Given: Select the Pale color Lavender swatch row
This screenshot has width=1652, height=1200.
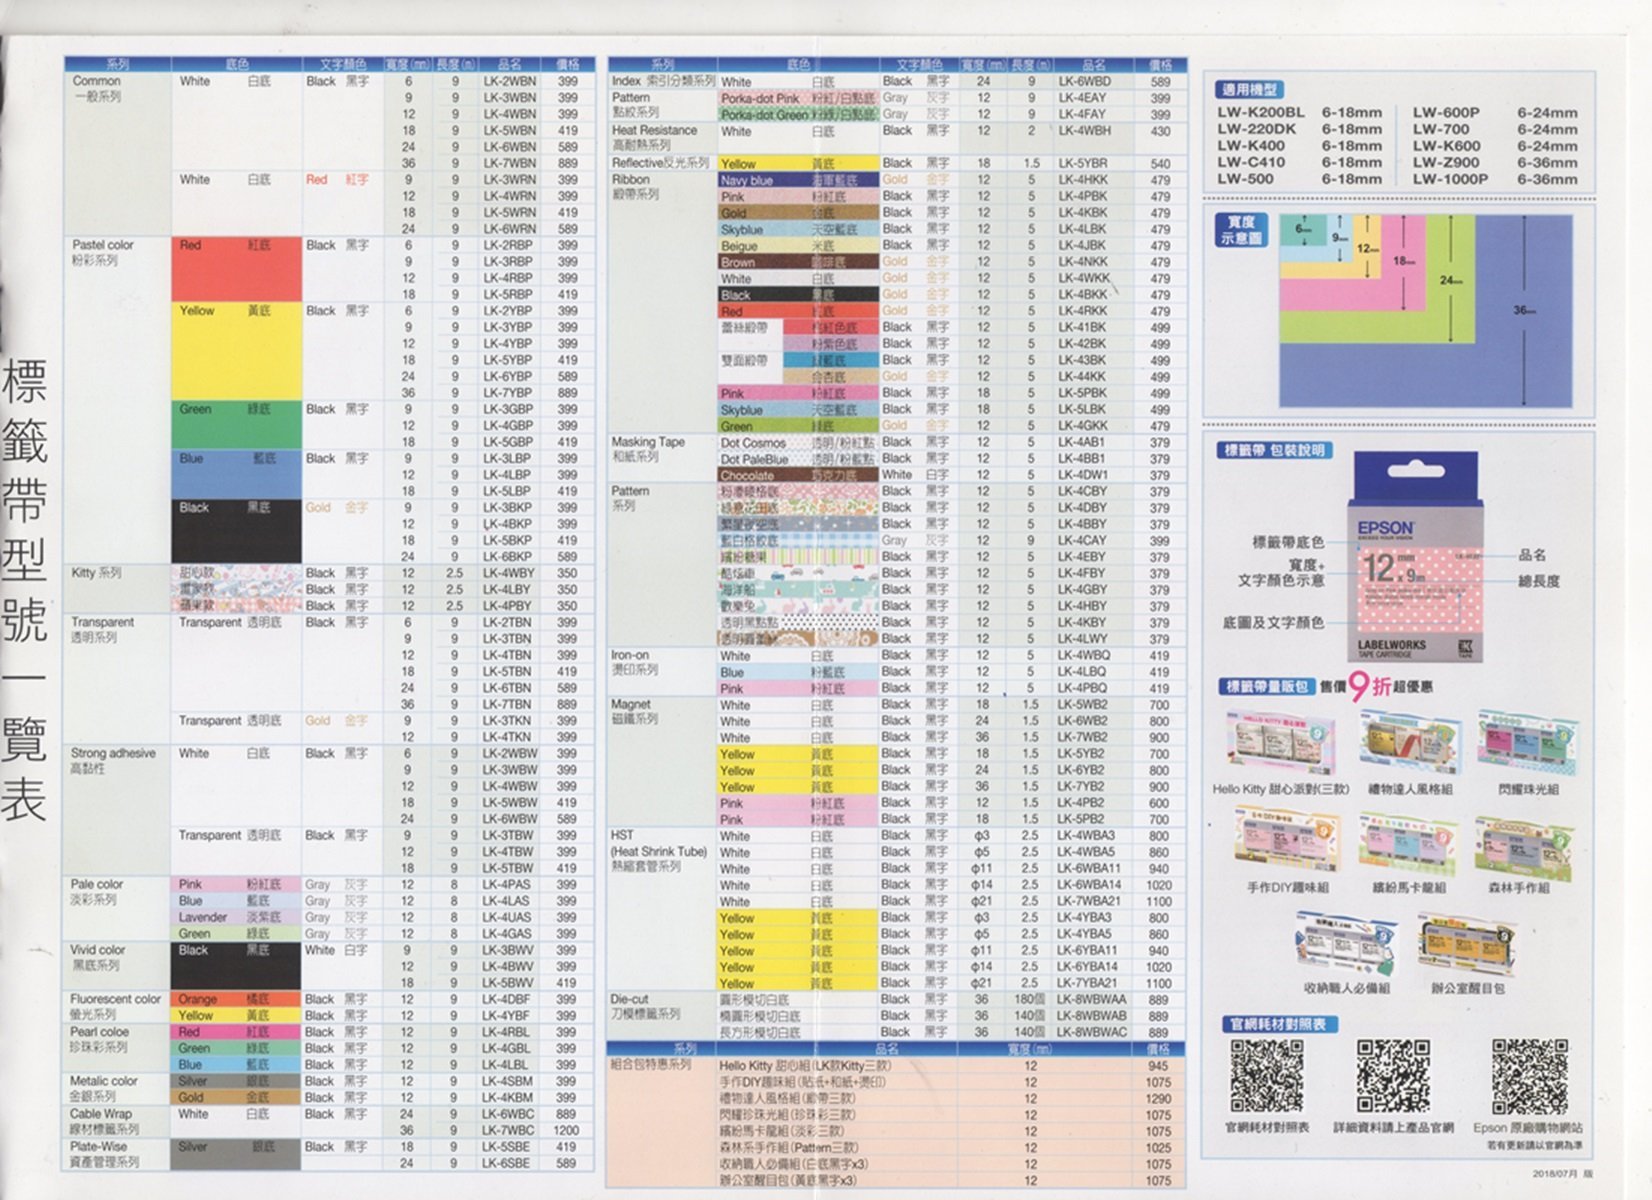Looking at the screenshot, I should [x=236, y=917].
